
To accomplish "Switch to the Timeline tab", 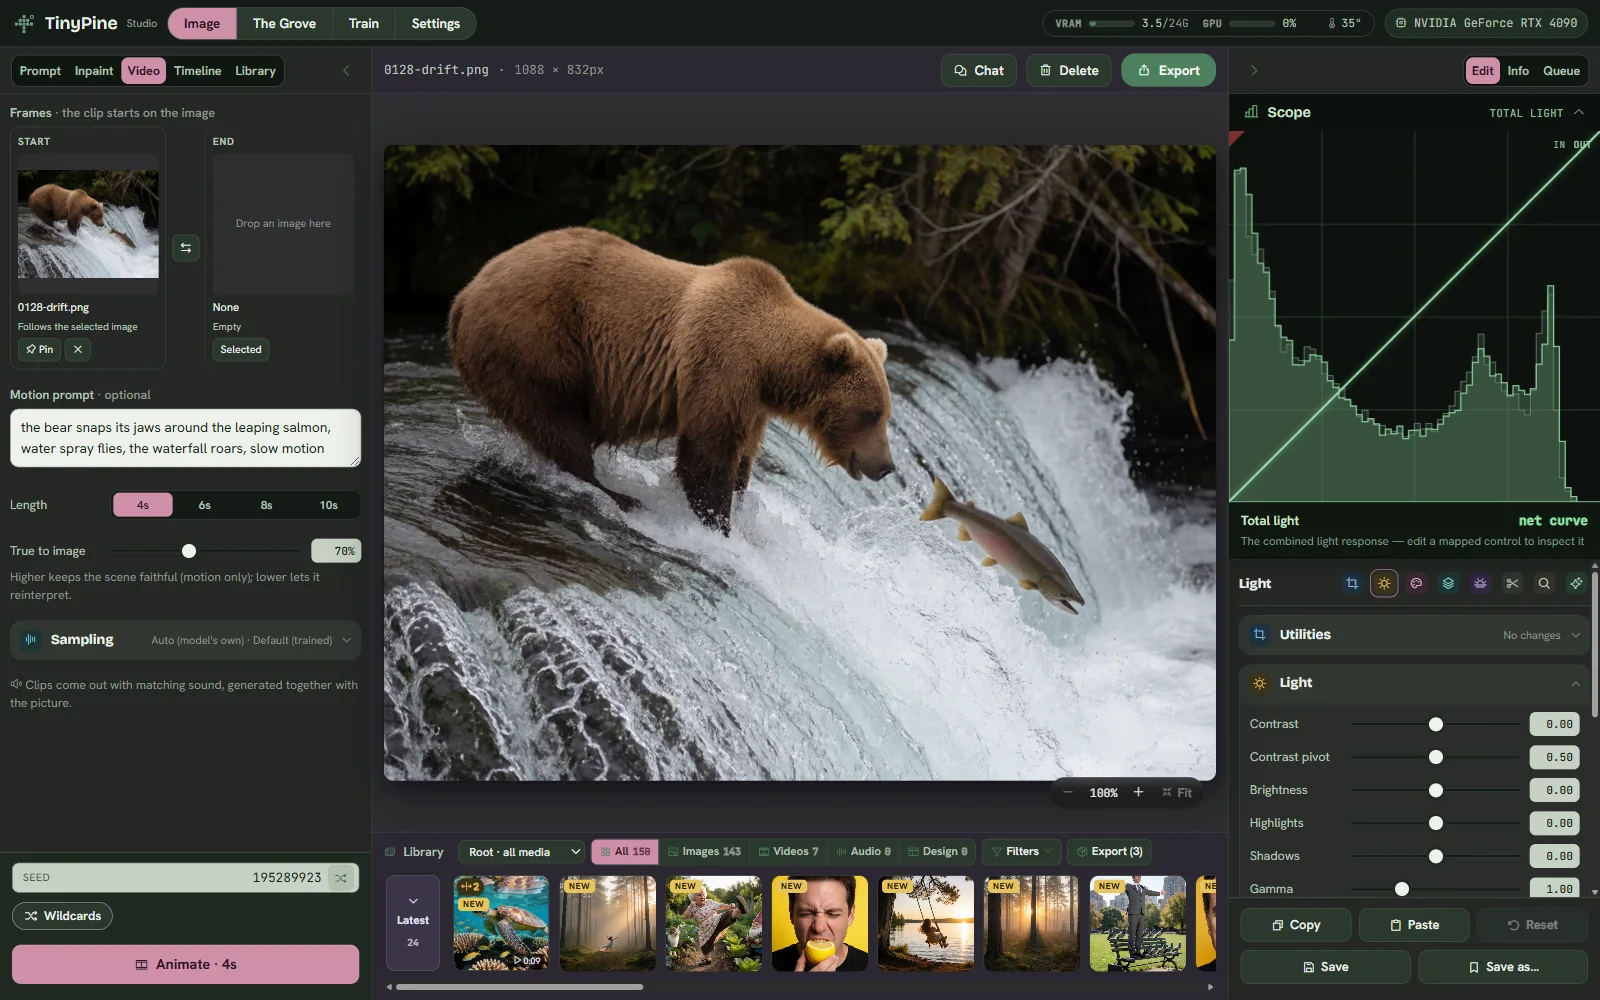I will tap(197, 71).
